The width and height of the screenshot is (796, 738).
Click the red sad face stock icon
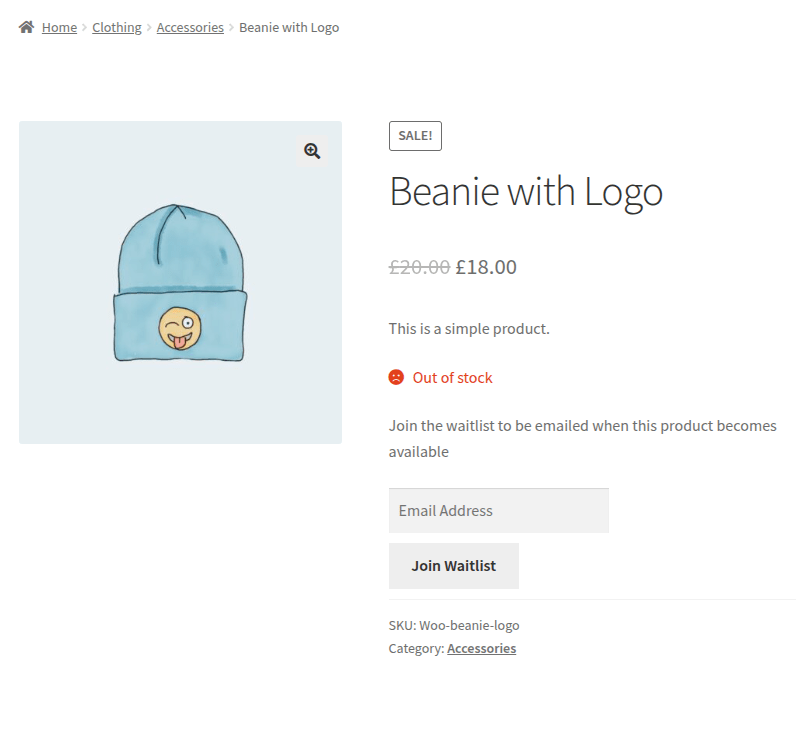click(x=396, y=377)
